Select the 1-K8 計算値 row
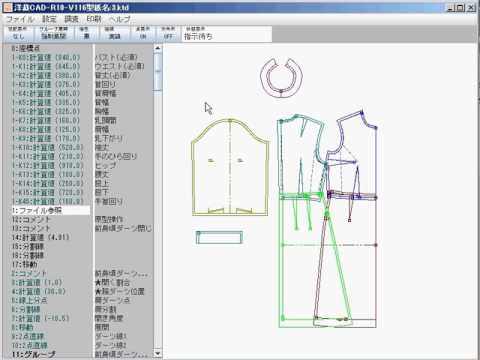The width and height of the screenshot is (480, 360). (46, 130)
